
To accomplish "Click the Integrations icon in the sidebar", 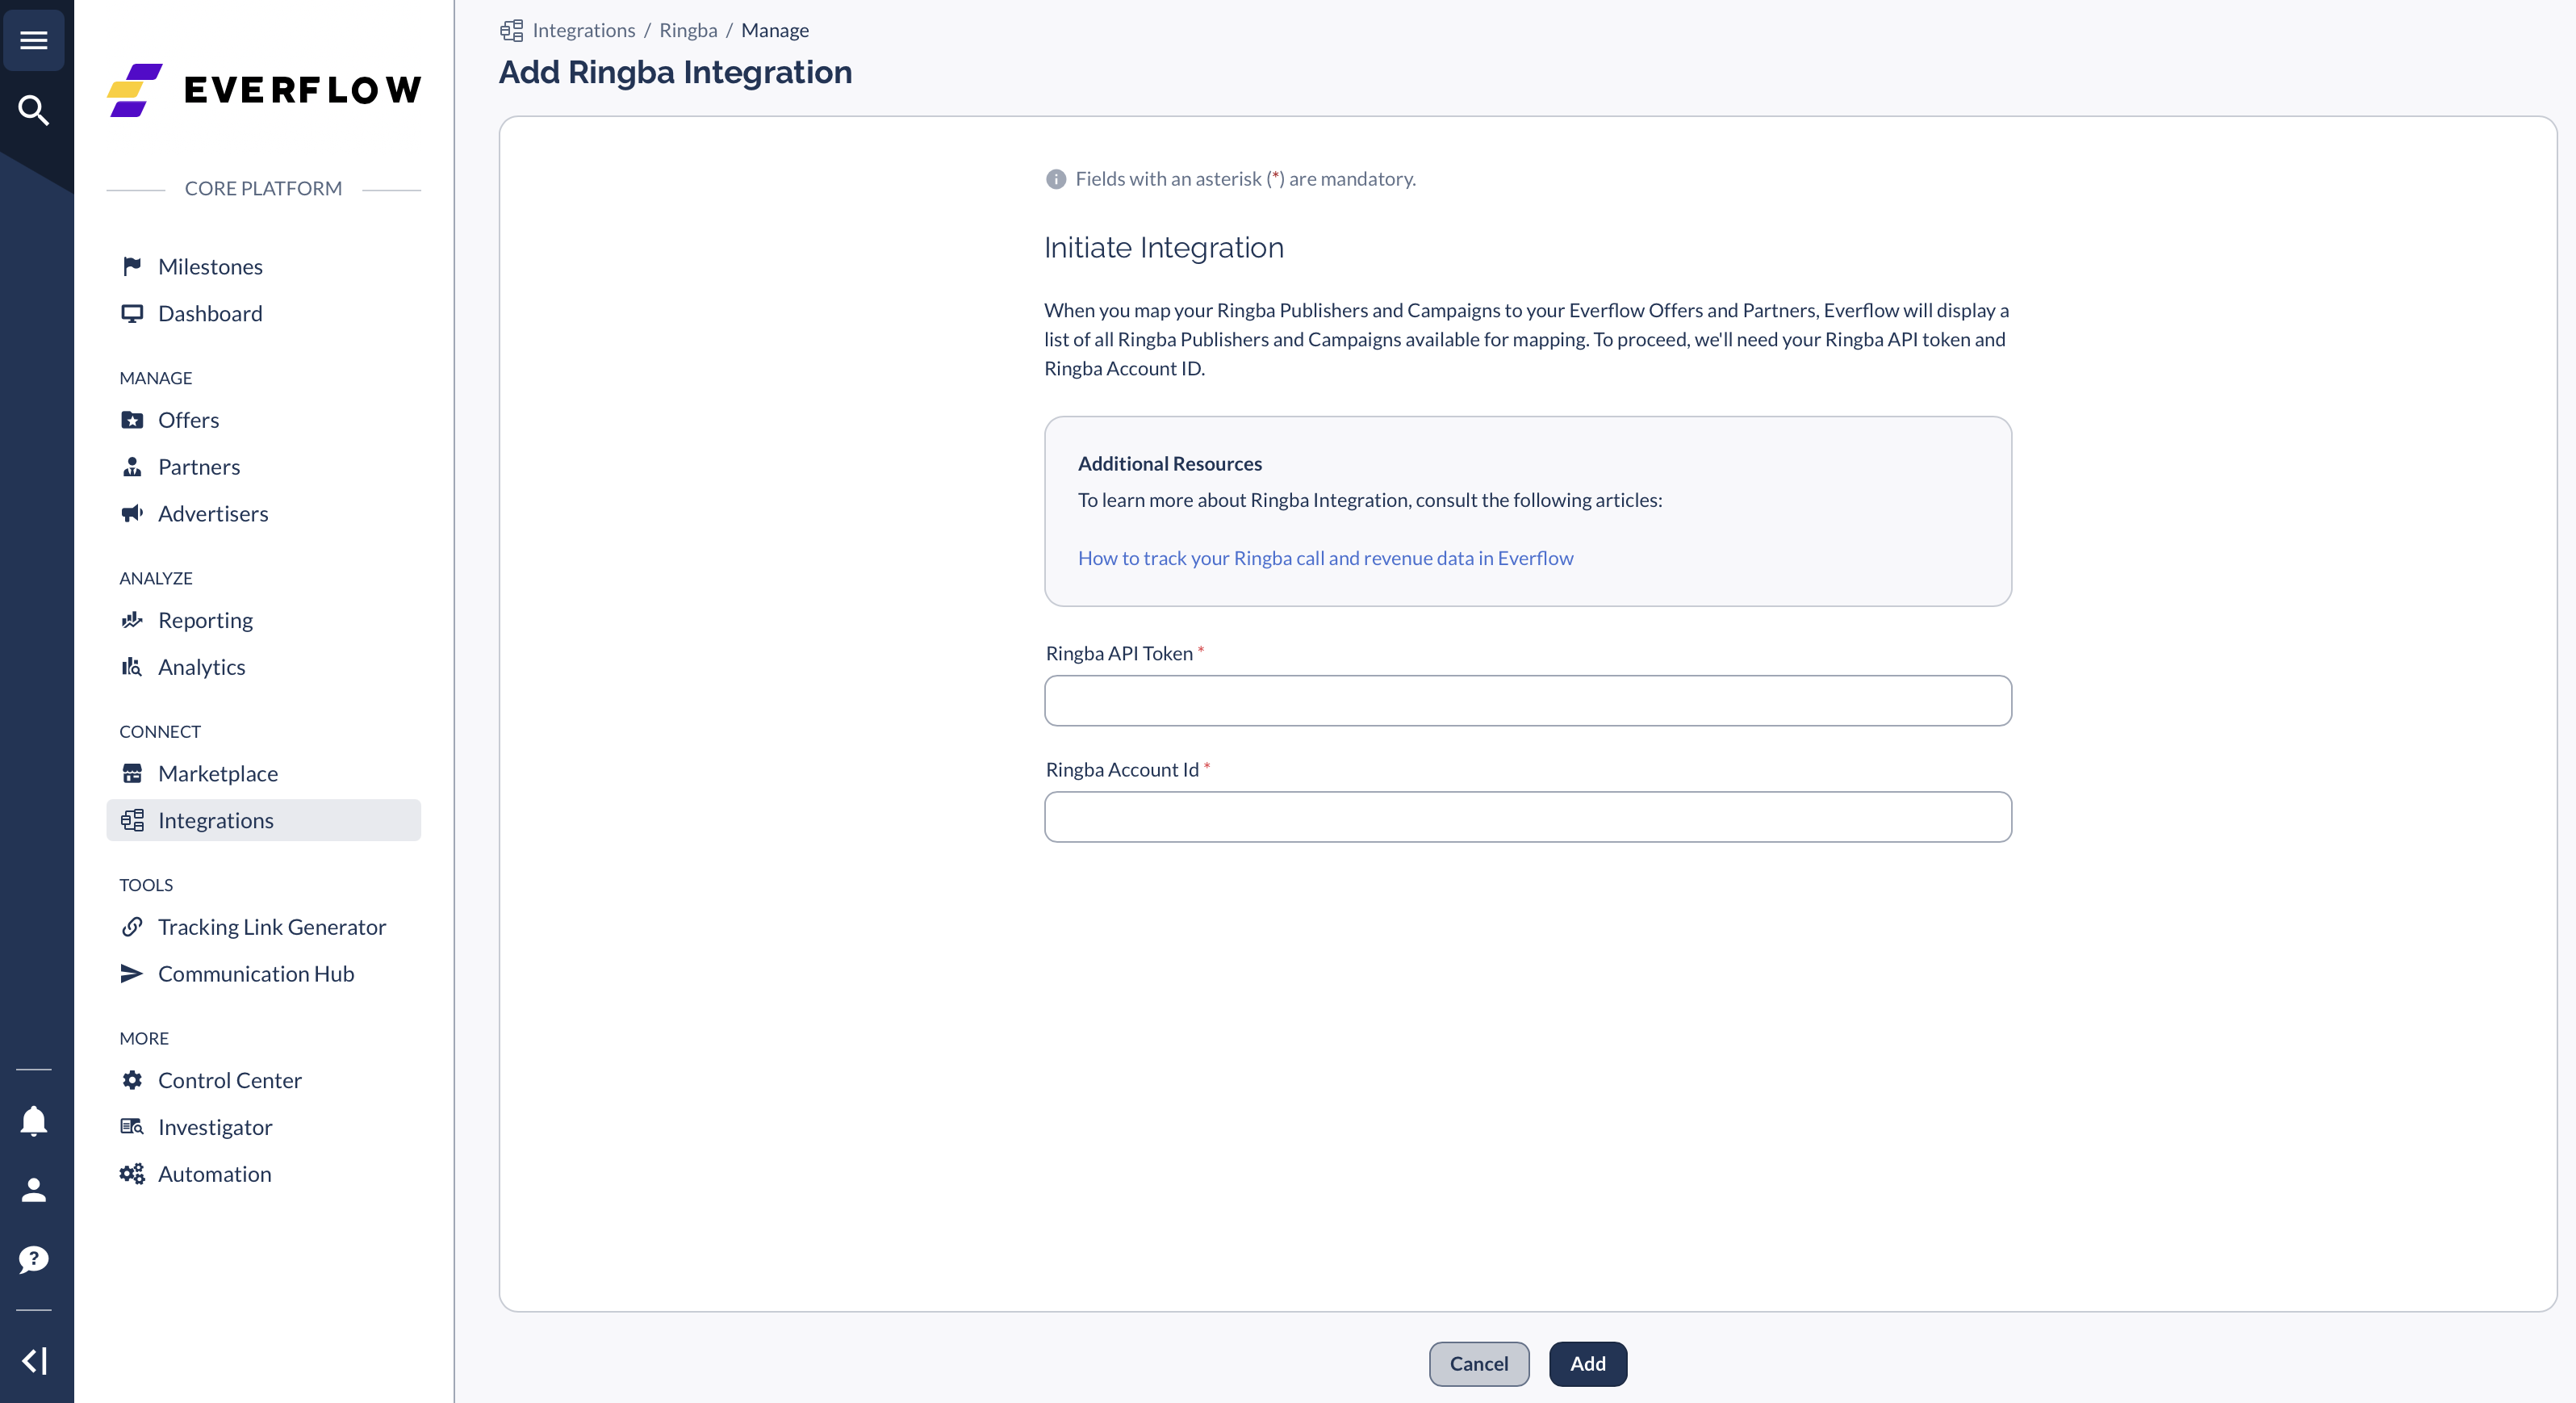I will pyautogui.click(x=132, y=820).
